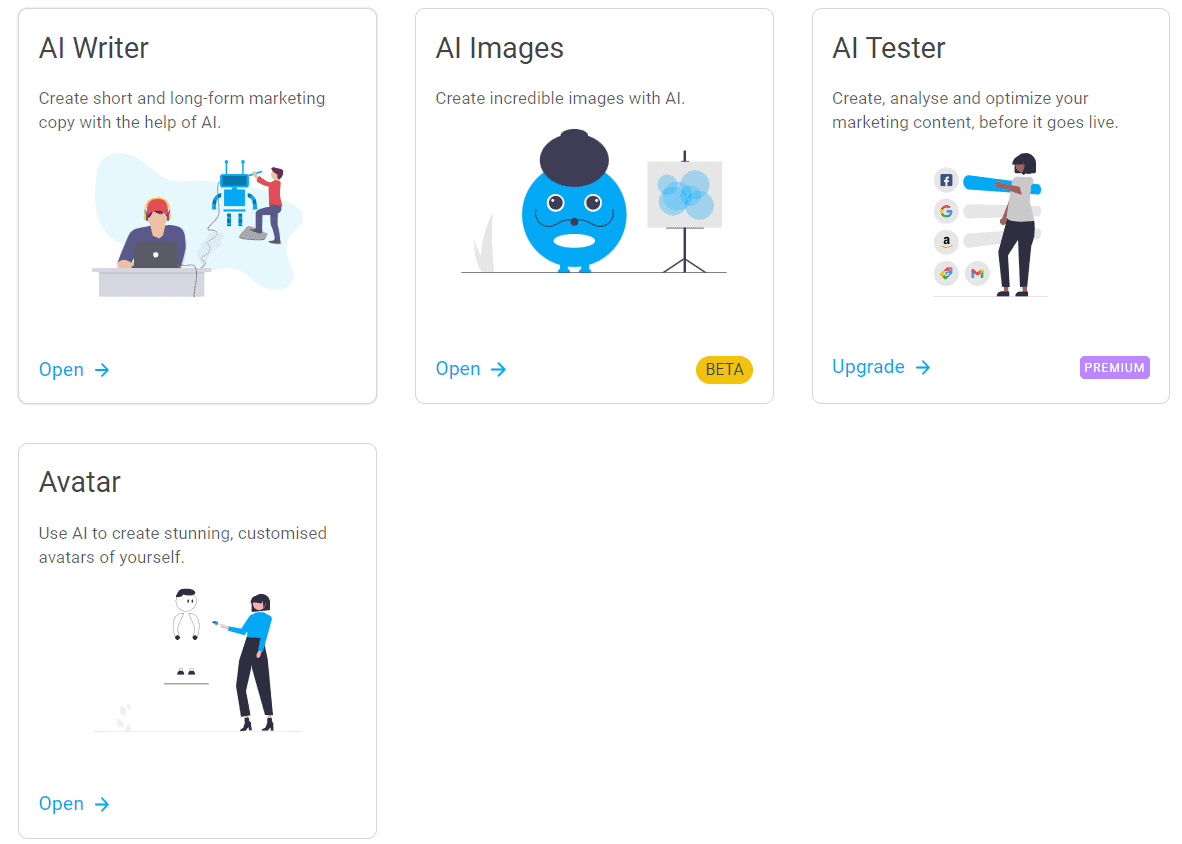Screen dimensions: 1182x844
Task: Open the AI Writer tool via its Open link
Action: pos(62,370)
